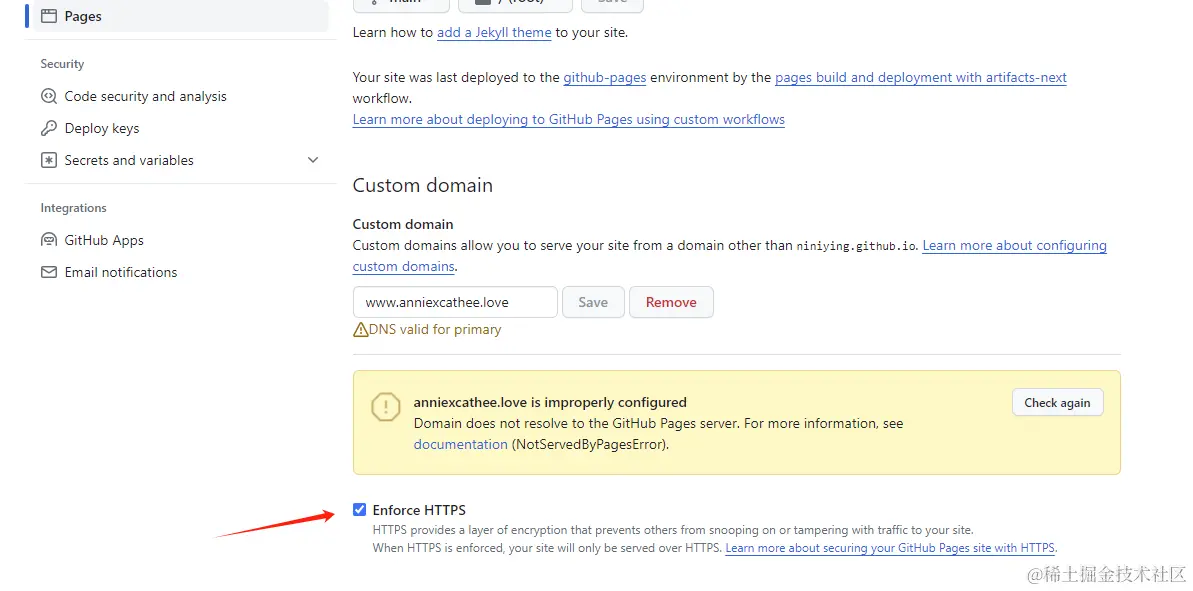1193x591 pixels.
Task: Open Learn more about custom workflows link
Action: tap(568, 119)
